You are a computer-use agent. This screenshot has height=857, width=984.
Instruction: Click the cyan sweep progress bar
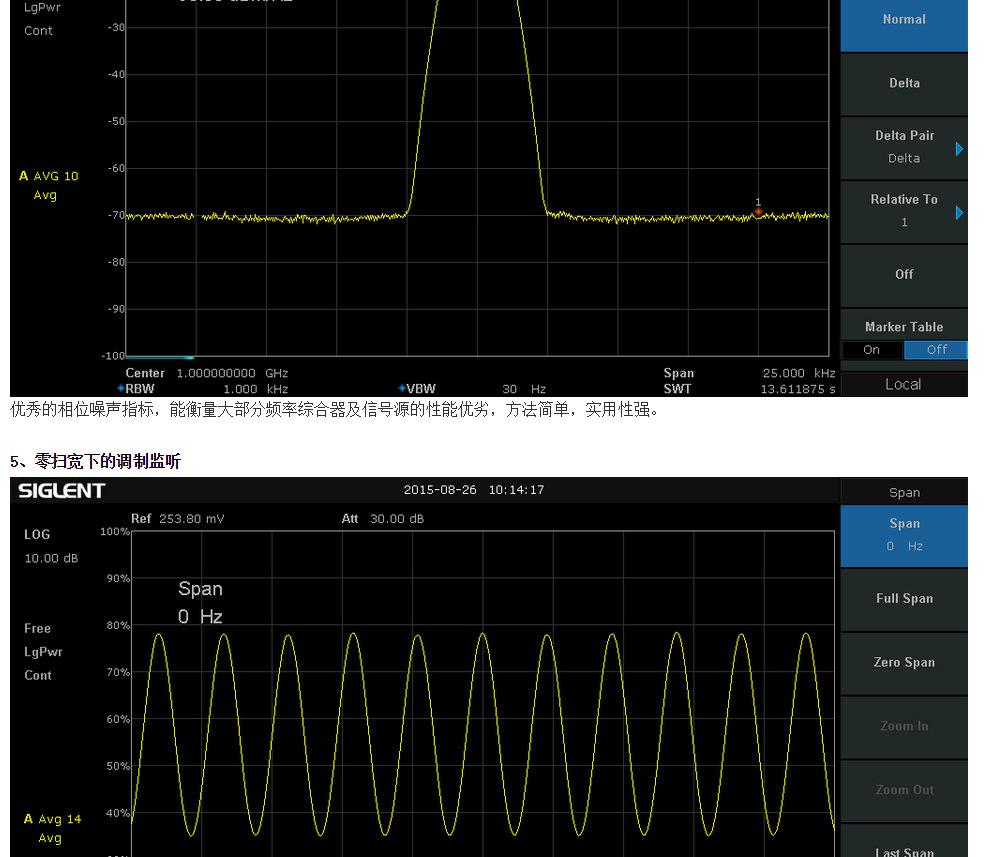(160, 357)
